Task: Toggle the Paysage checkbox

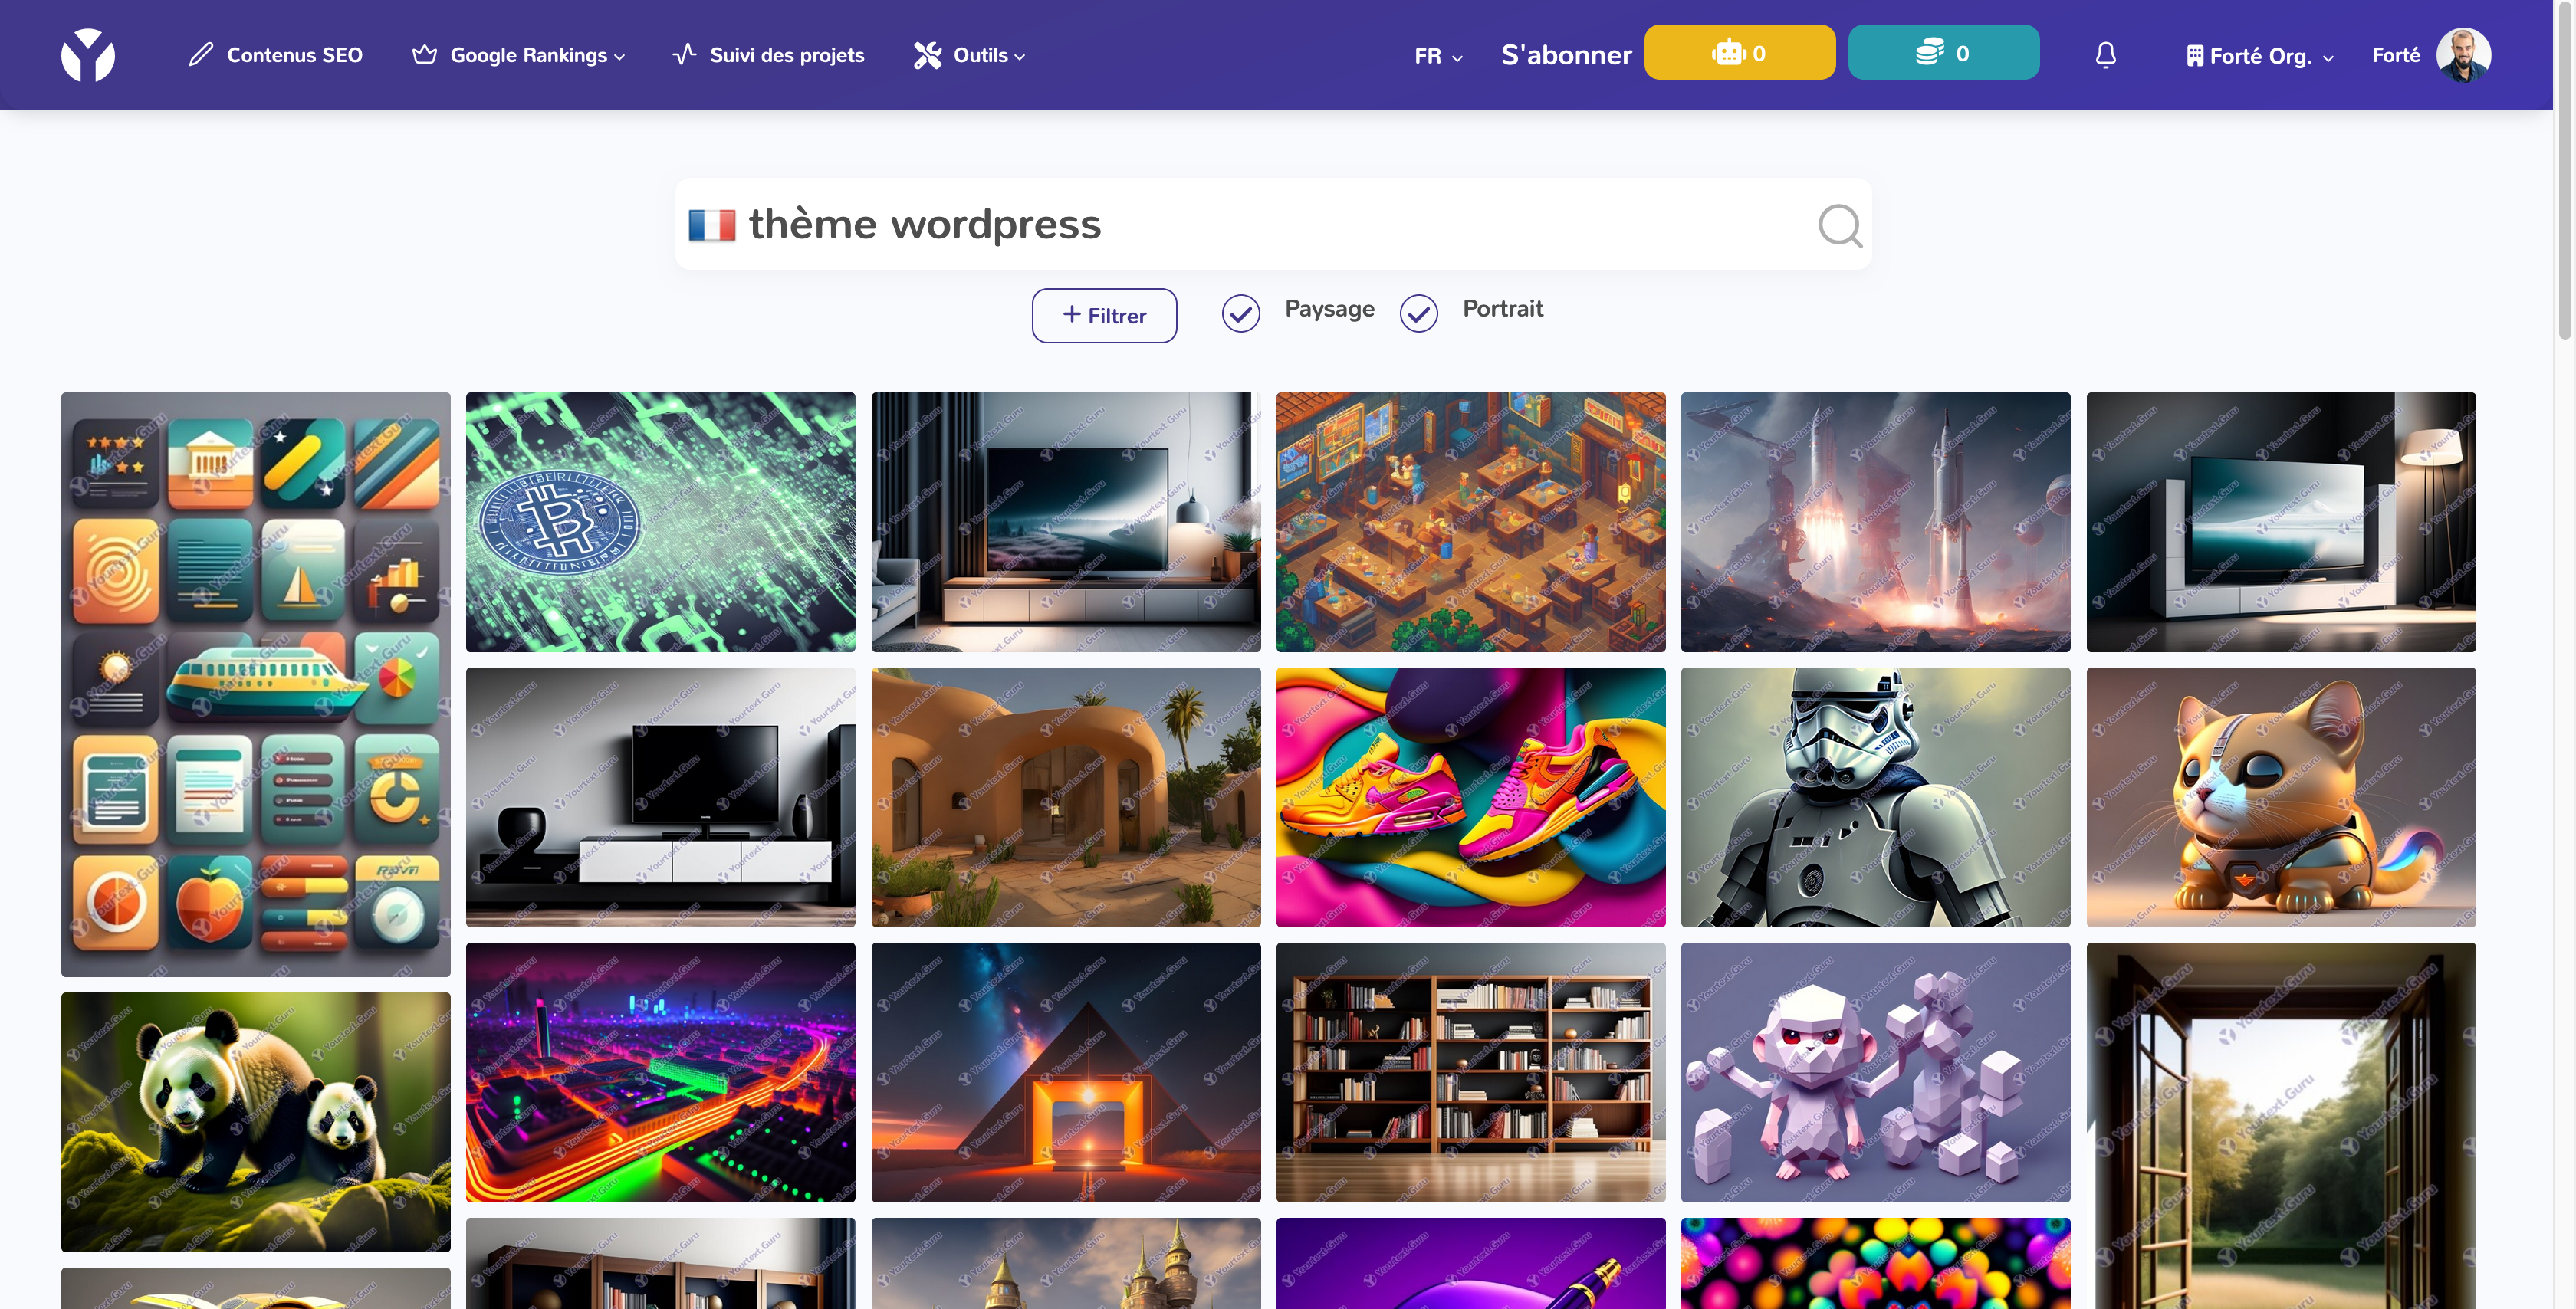Action: coord(1241,314)
